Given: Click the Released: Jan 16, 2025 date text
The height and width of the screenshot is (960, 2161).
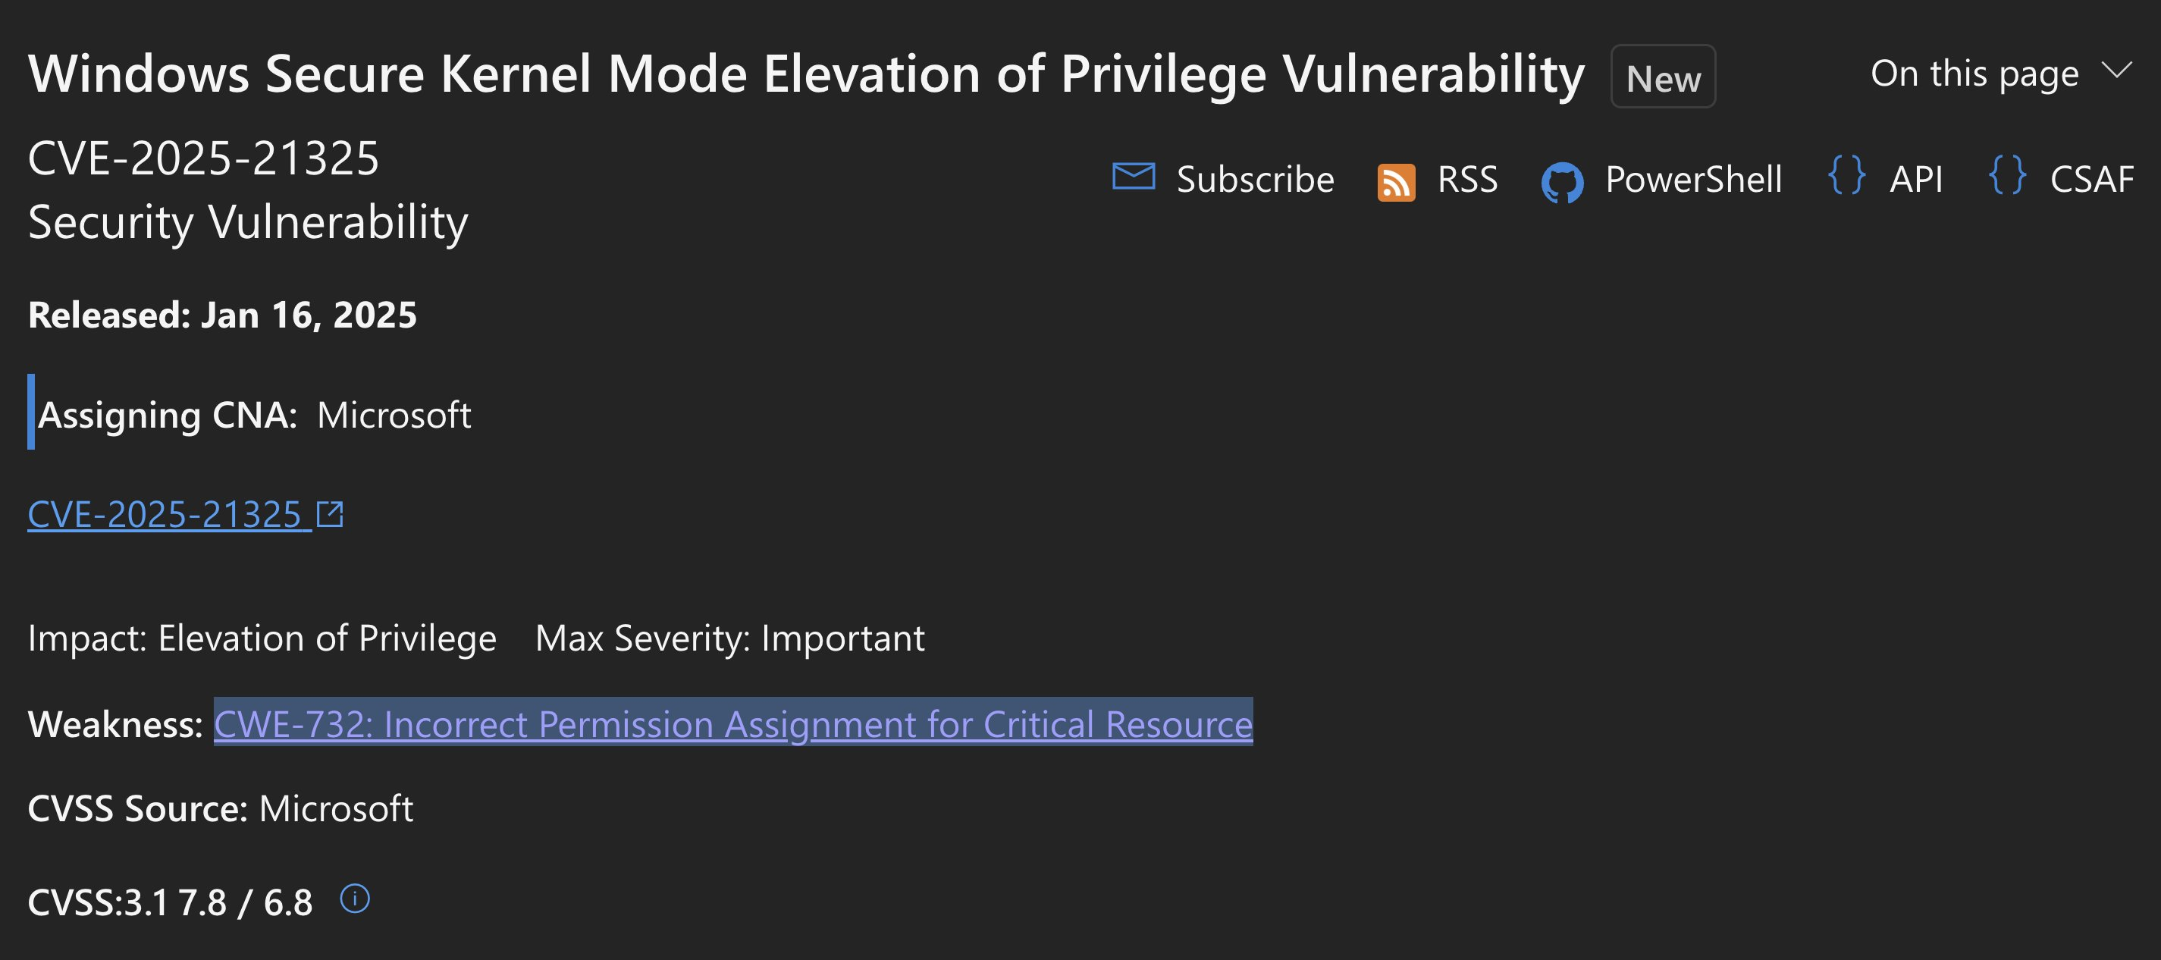Looking at the screenshot, I should click(222, 315).
